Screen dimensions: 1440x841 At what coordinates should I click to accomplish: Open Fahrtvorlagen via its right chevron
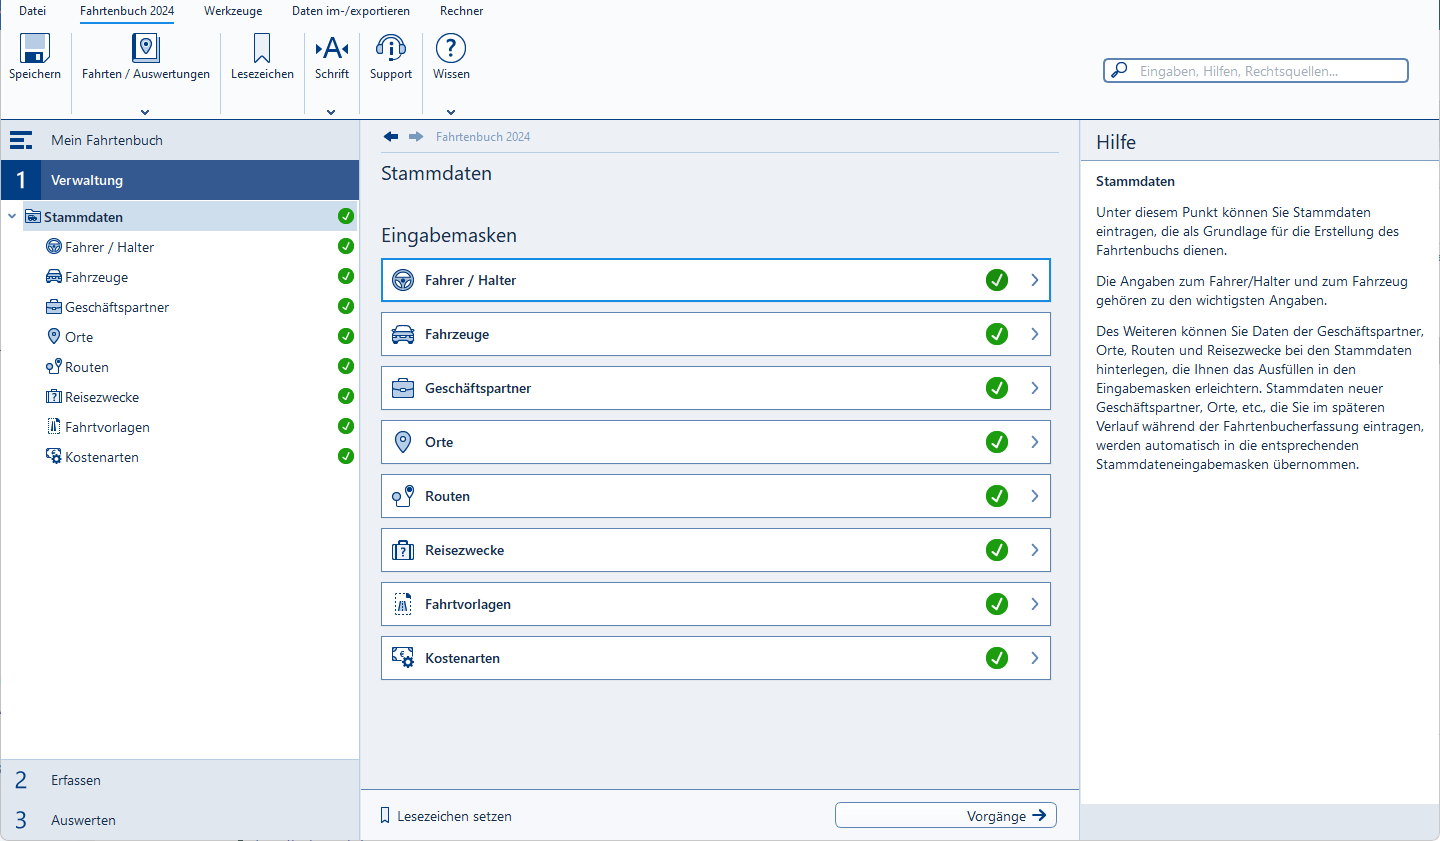(1035, 604)
